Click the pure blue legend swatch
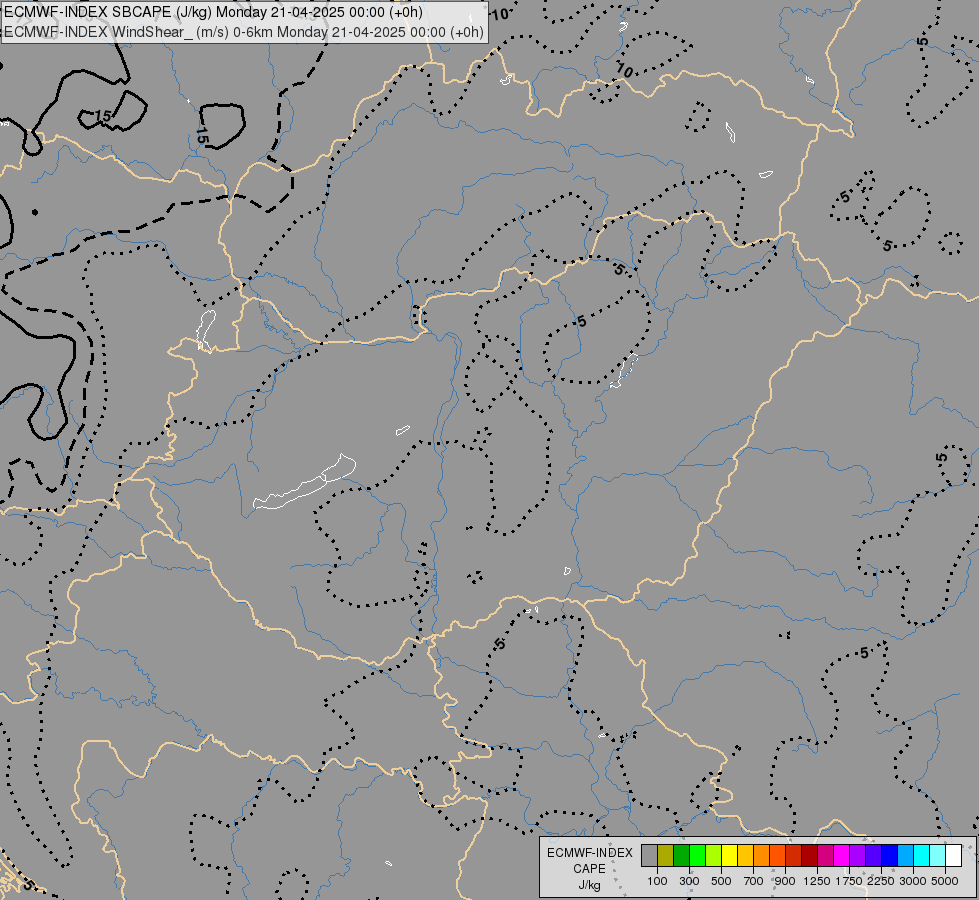Screen dimensions: 979x900 tap(890, 855)
